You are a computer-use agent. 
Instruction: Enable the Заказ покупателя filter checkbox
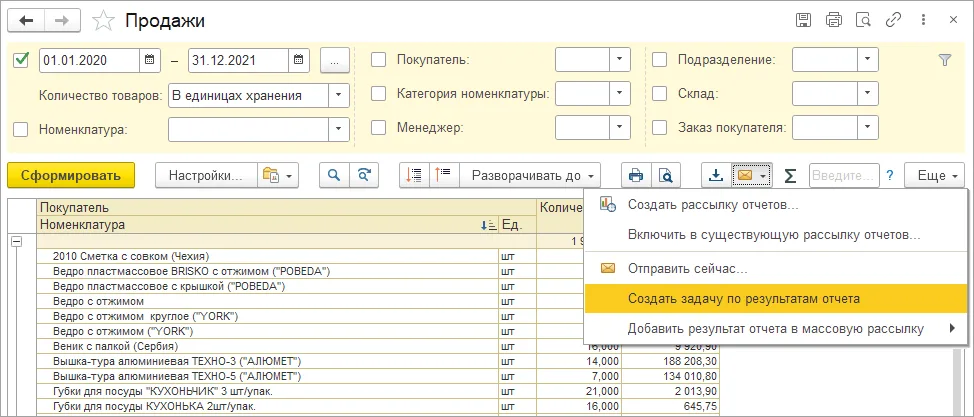(659, 129)
